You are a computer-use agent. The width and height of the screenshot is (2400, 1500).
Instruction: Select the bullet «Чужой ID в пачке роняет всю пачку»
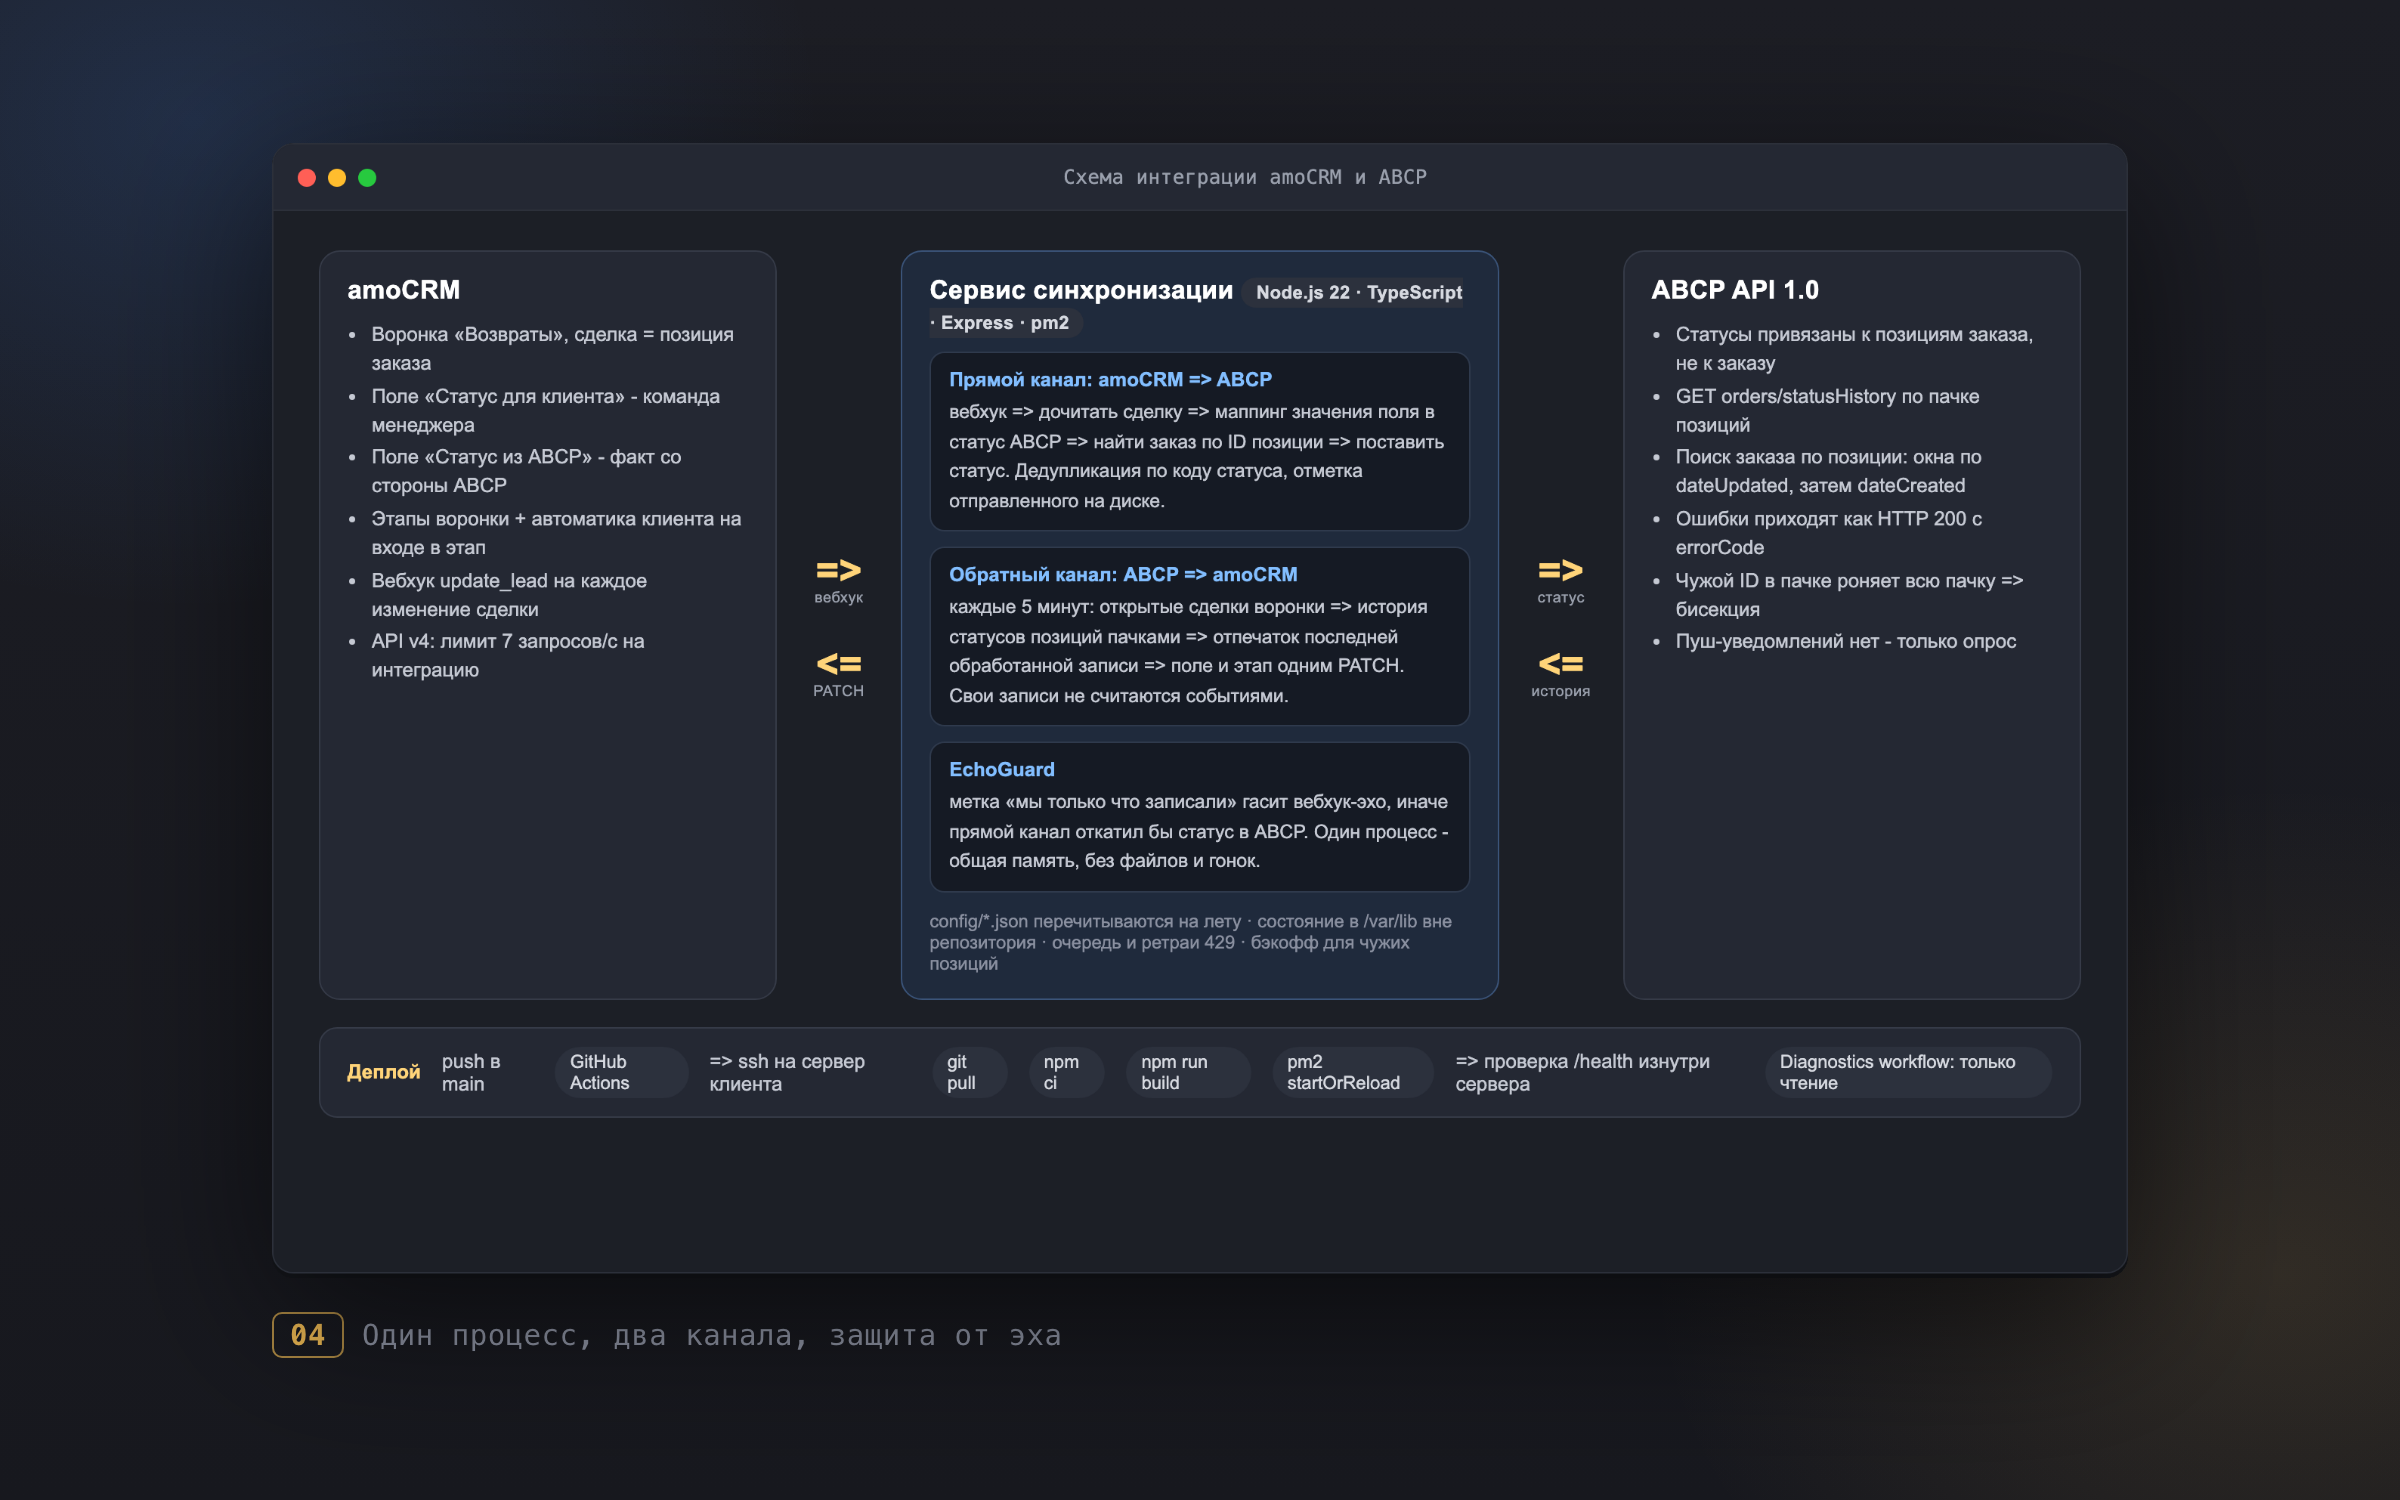(x=1849, y=595)
